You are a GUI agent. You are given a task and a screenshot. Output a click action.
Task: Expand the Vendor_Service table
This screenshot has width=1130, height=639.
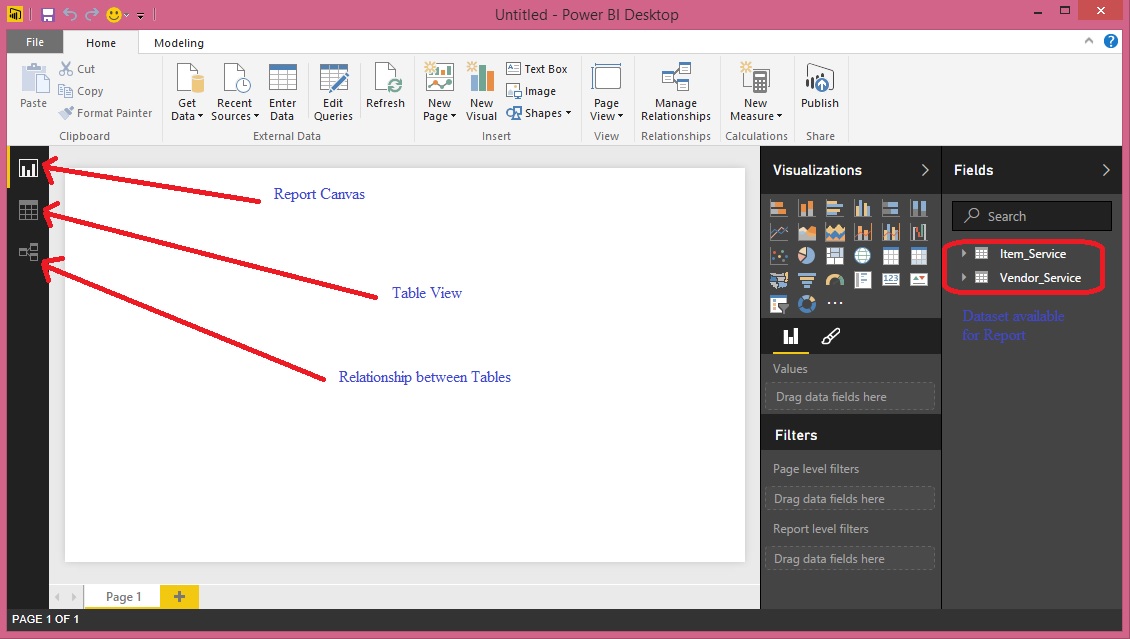964,277
